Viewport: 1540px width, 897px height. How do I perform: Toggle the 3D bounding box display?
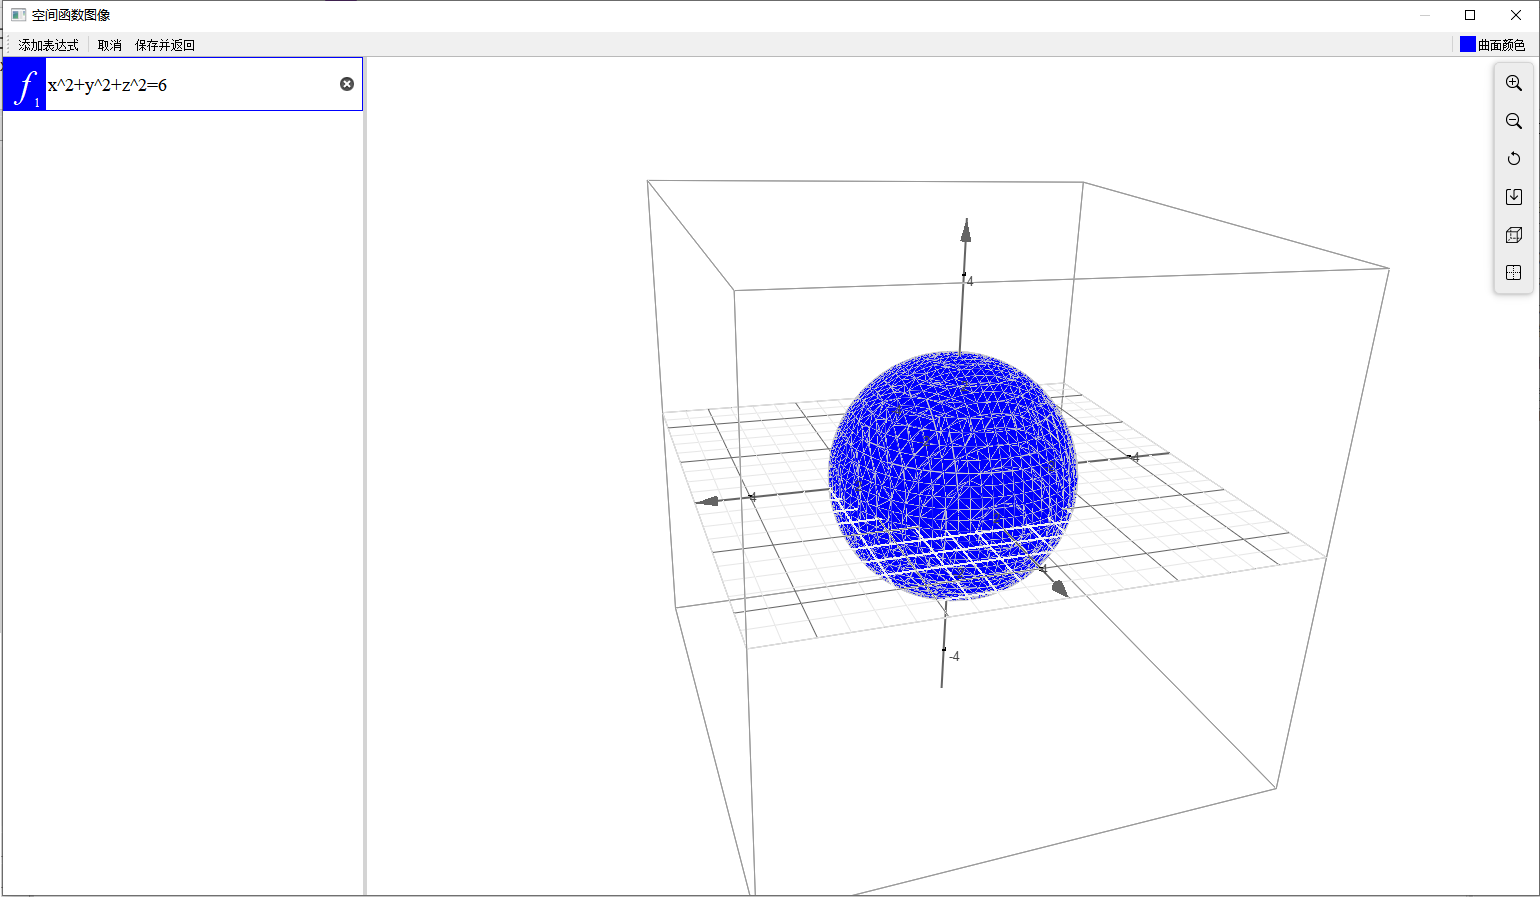pyautogui.click(x=1513, y=235)
